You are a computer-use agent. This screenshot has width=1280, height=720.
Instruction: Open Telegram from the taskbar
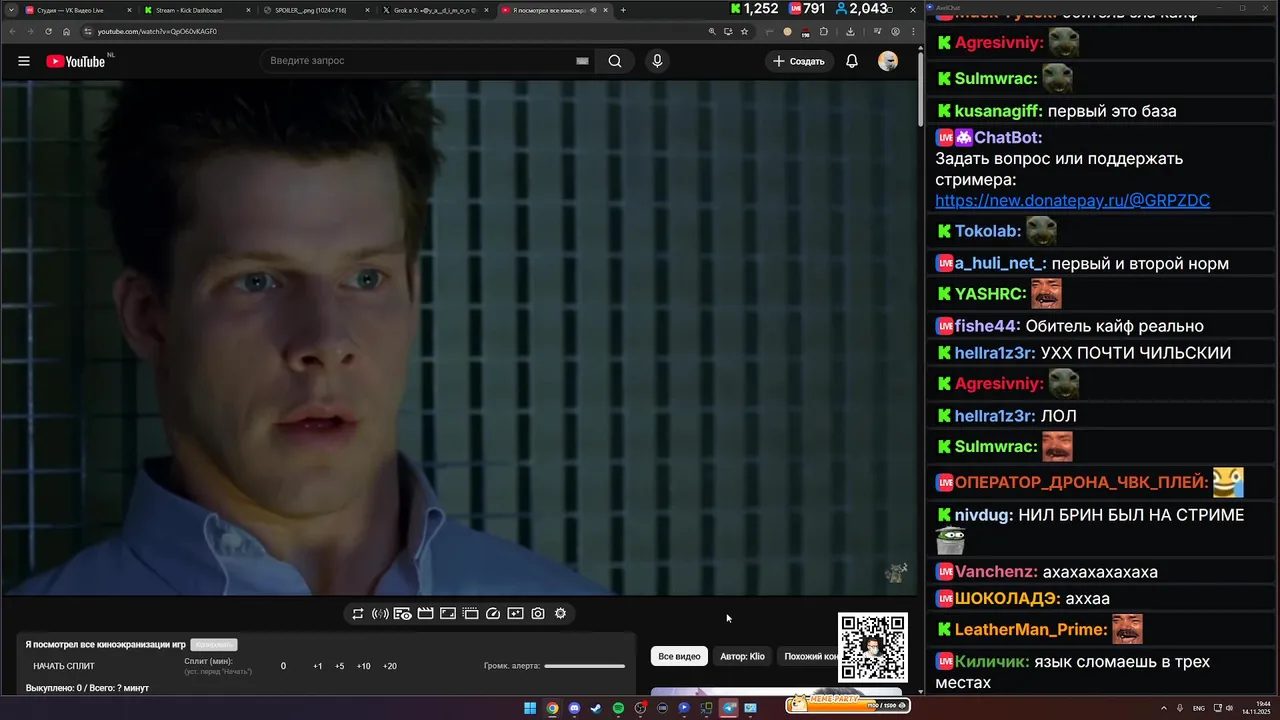point(728,708)
